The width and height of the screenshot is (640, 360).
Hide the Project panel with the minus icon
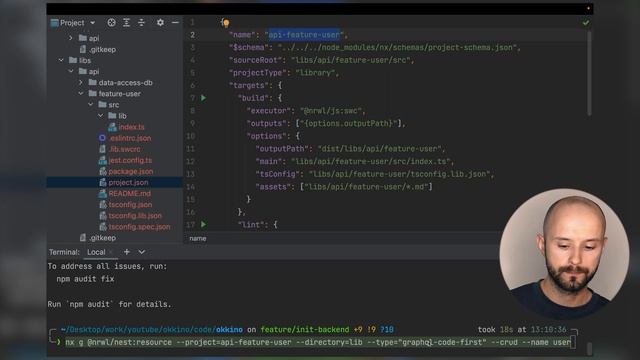[175, 23]
